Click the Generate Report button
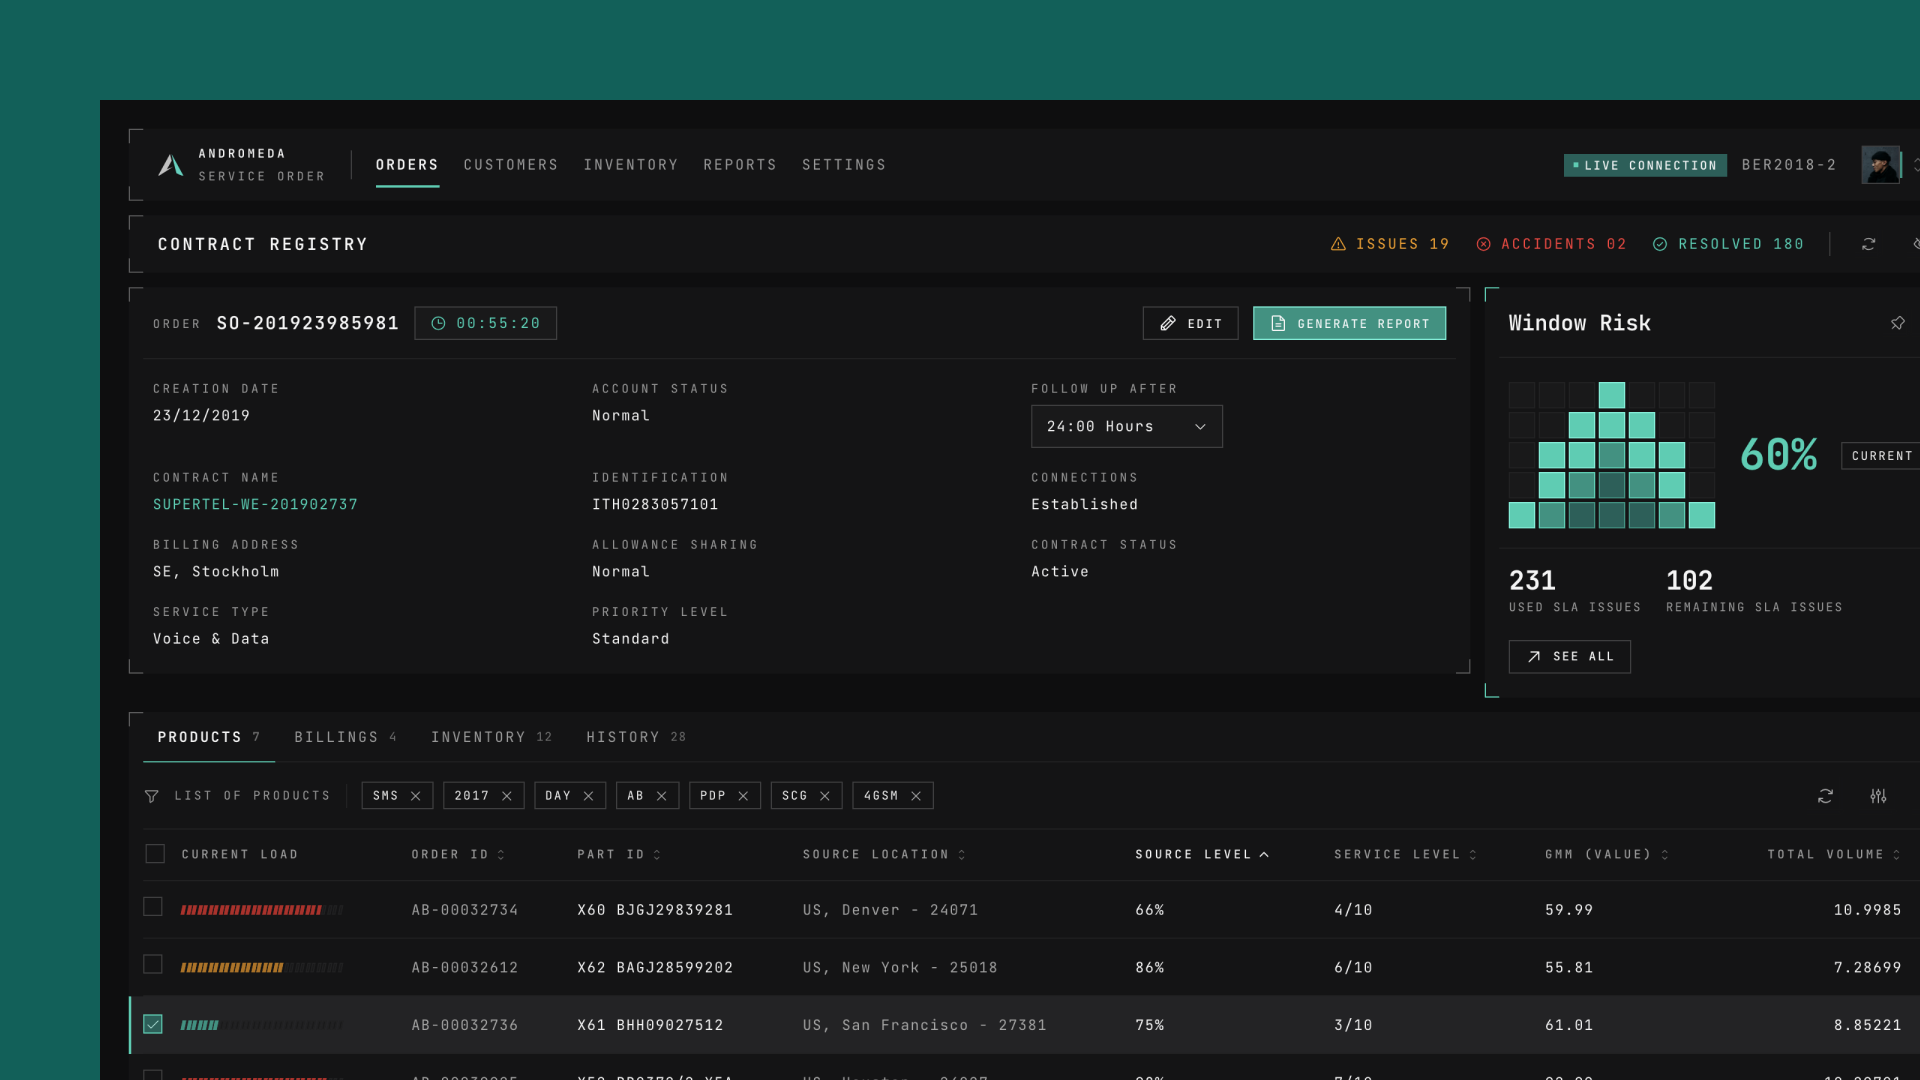This screenshot has height=1080, width=1920. click(1349, 323)
